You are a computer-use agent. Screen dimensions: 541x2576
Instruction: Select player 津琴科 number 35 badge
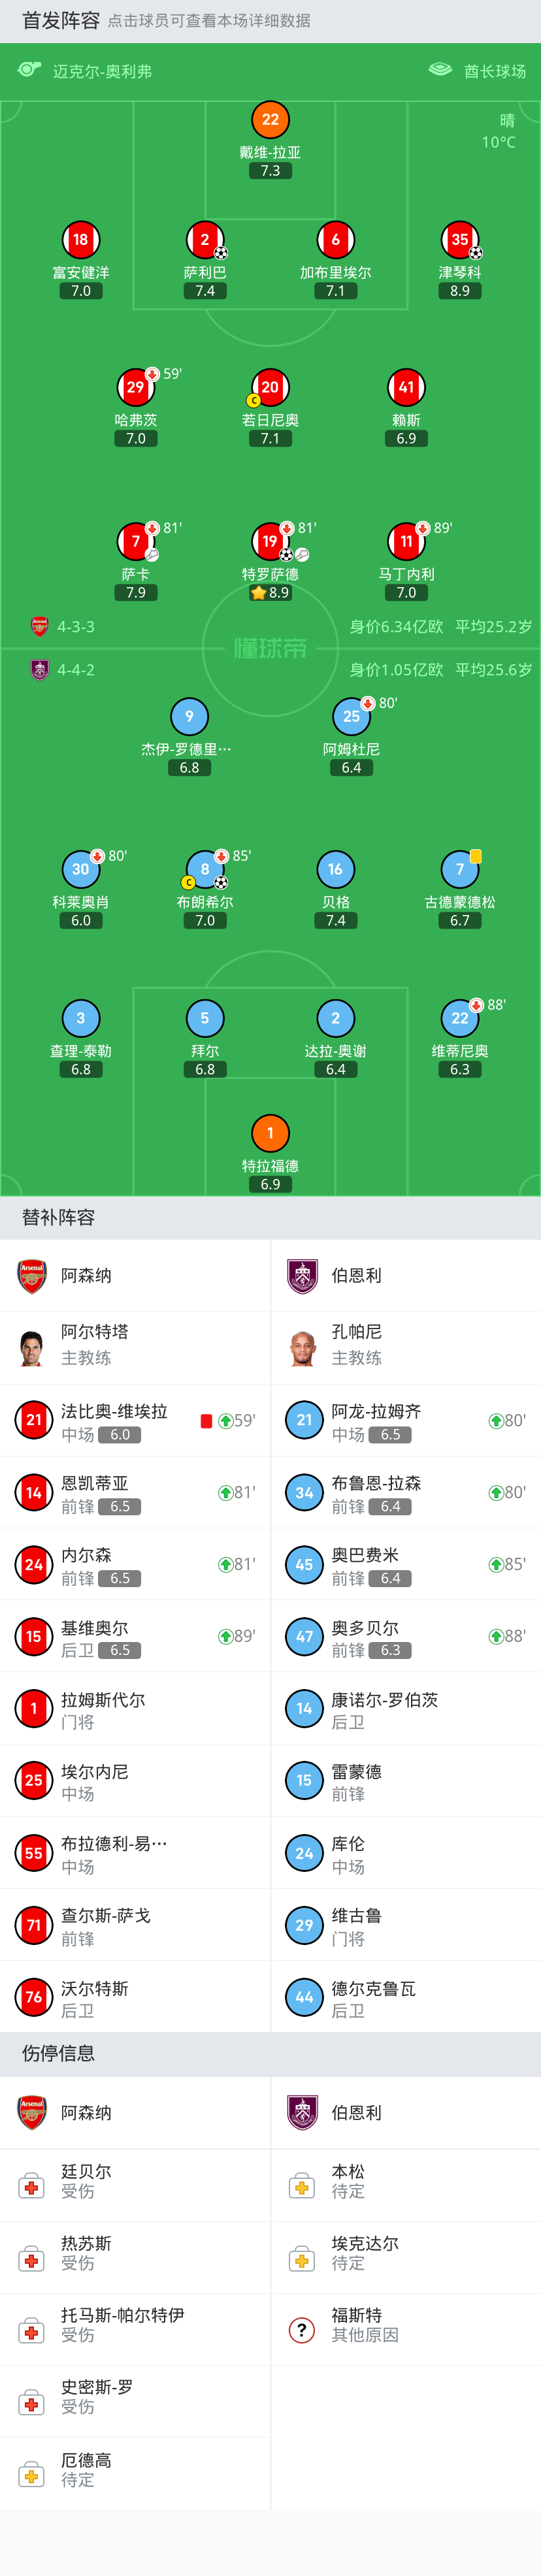pos(459,240)
